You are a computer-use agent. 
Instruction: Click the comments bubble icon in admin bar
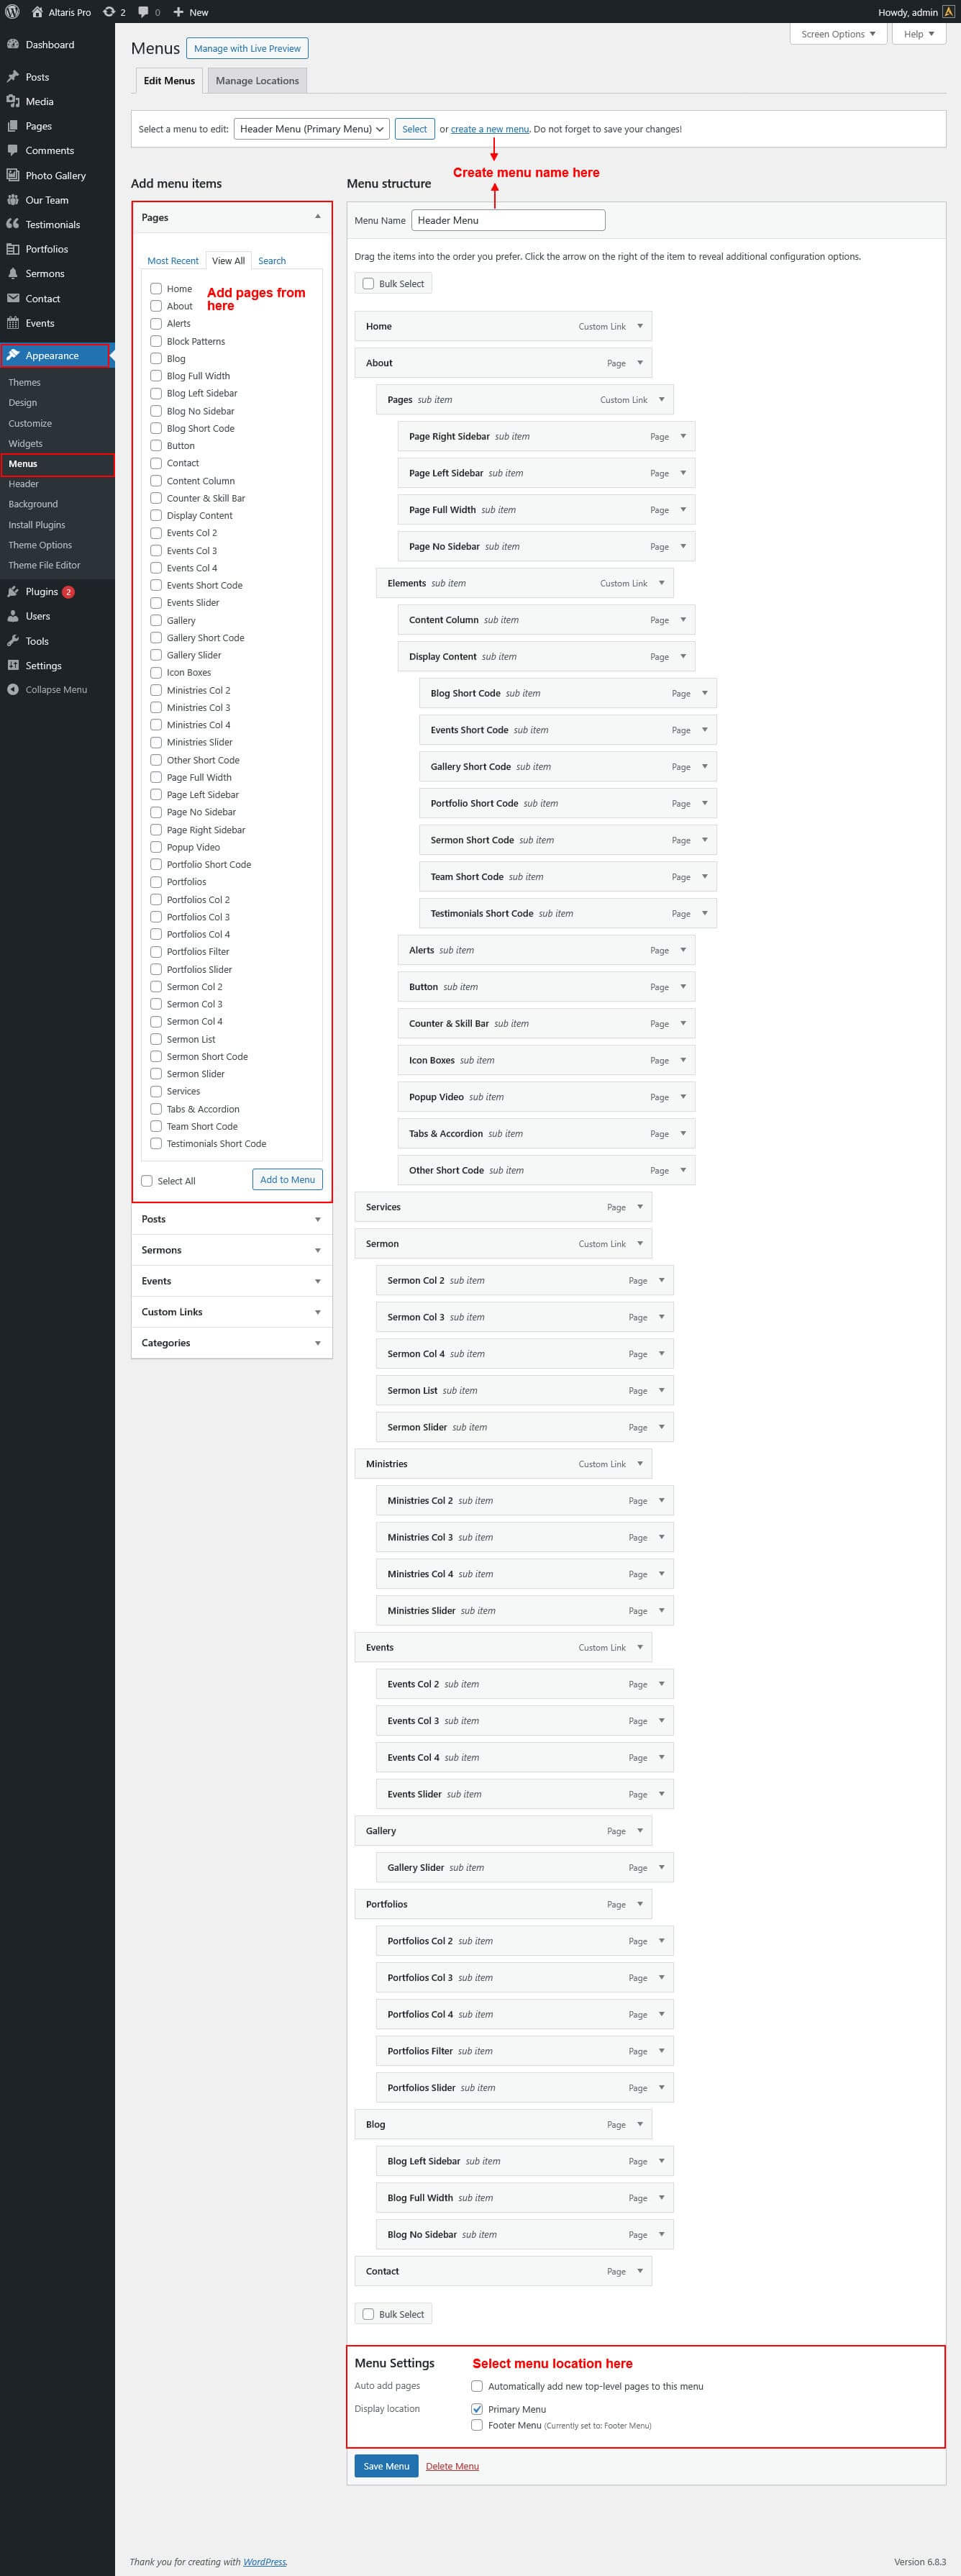(x=144, y=12)
